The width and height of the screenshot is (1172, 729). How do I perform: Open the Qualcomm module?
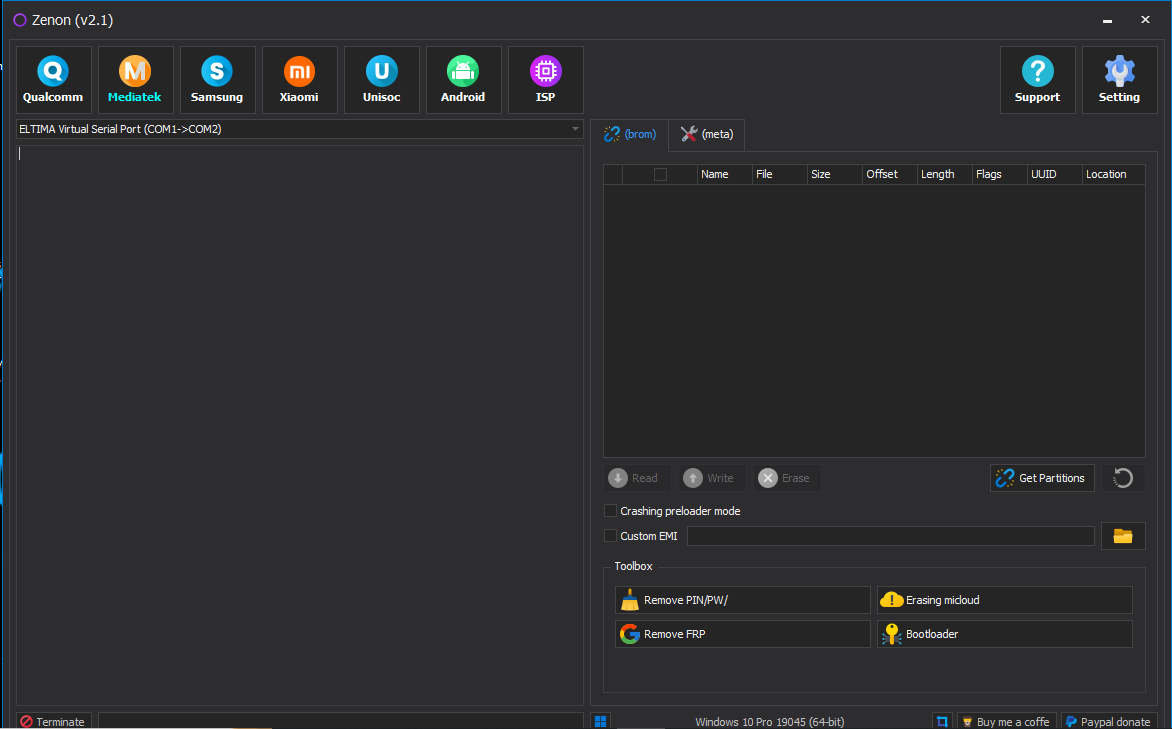(x=54, y=80)
